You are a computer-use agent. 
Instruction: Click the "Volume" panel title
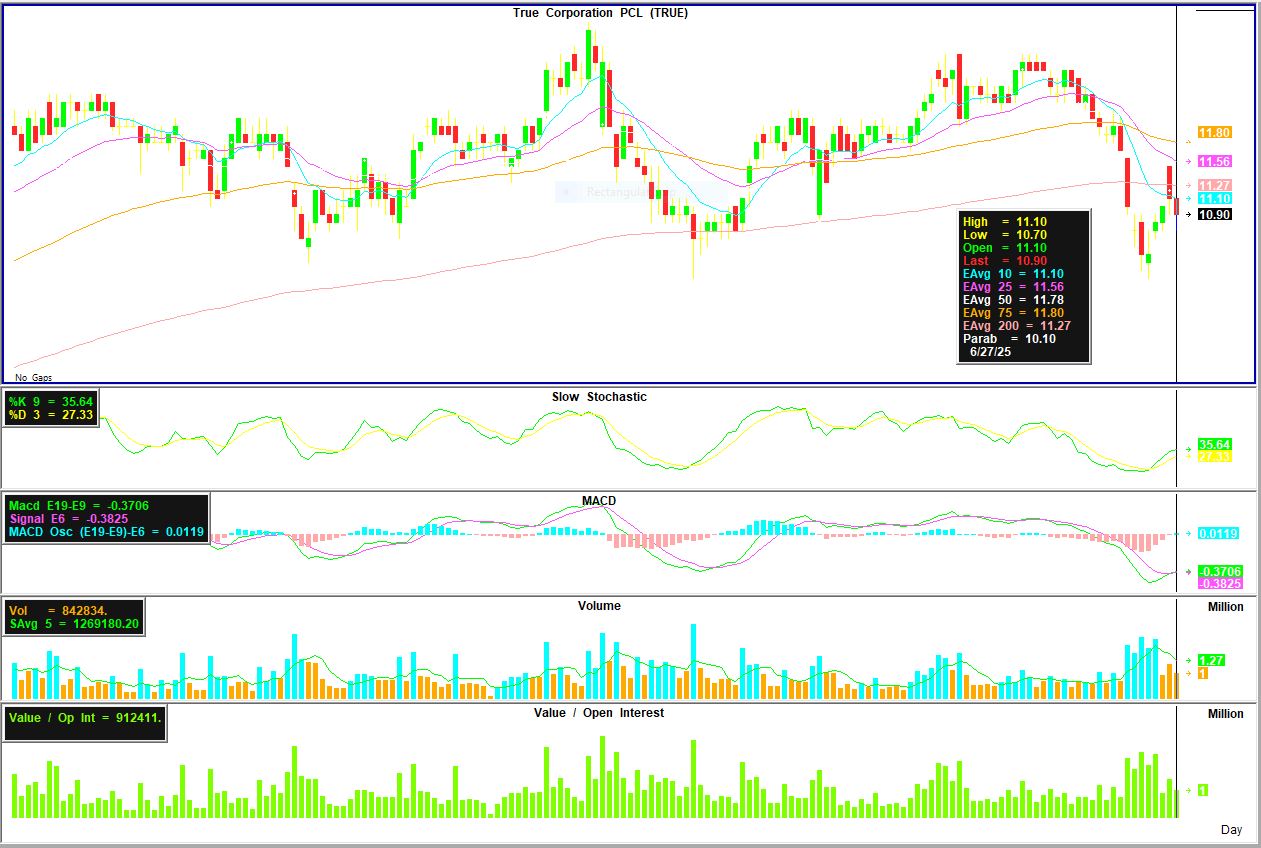point(599,606)
